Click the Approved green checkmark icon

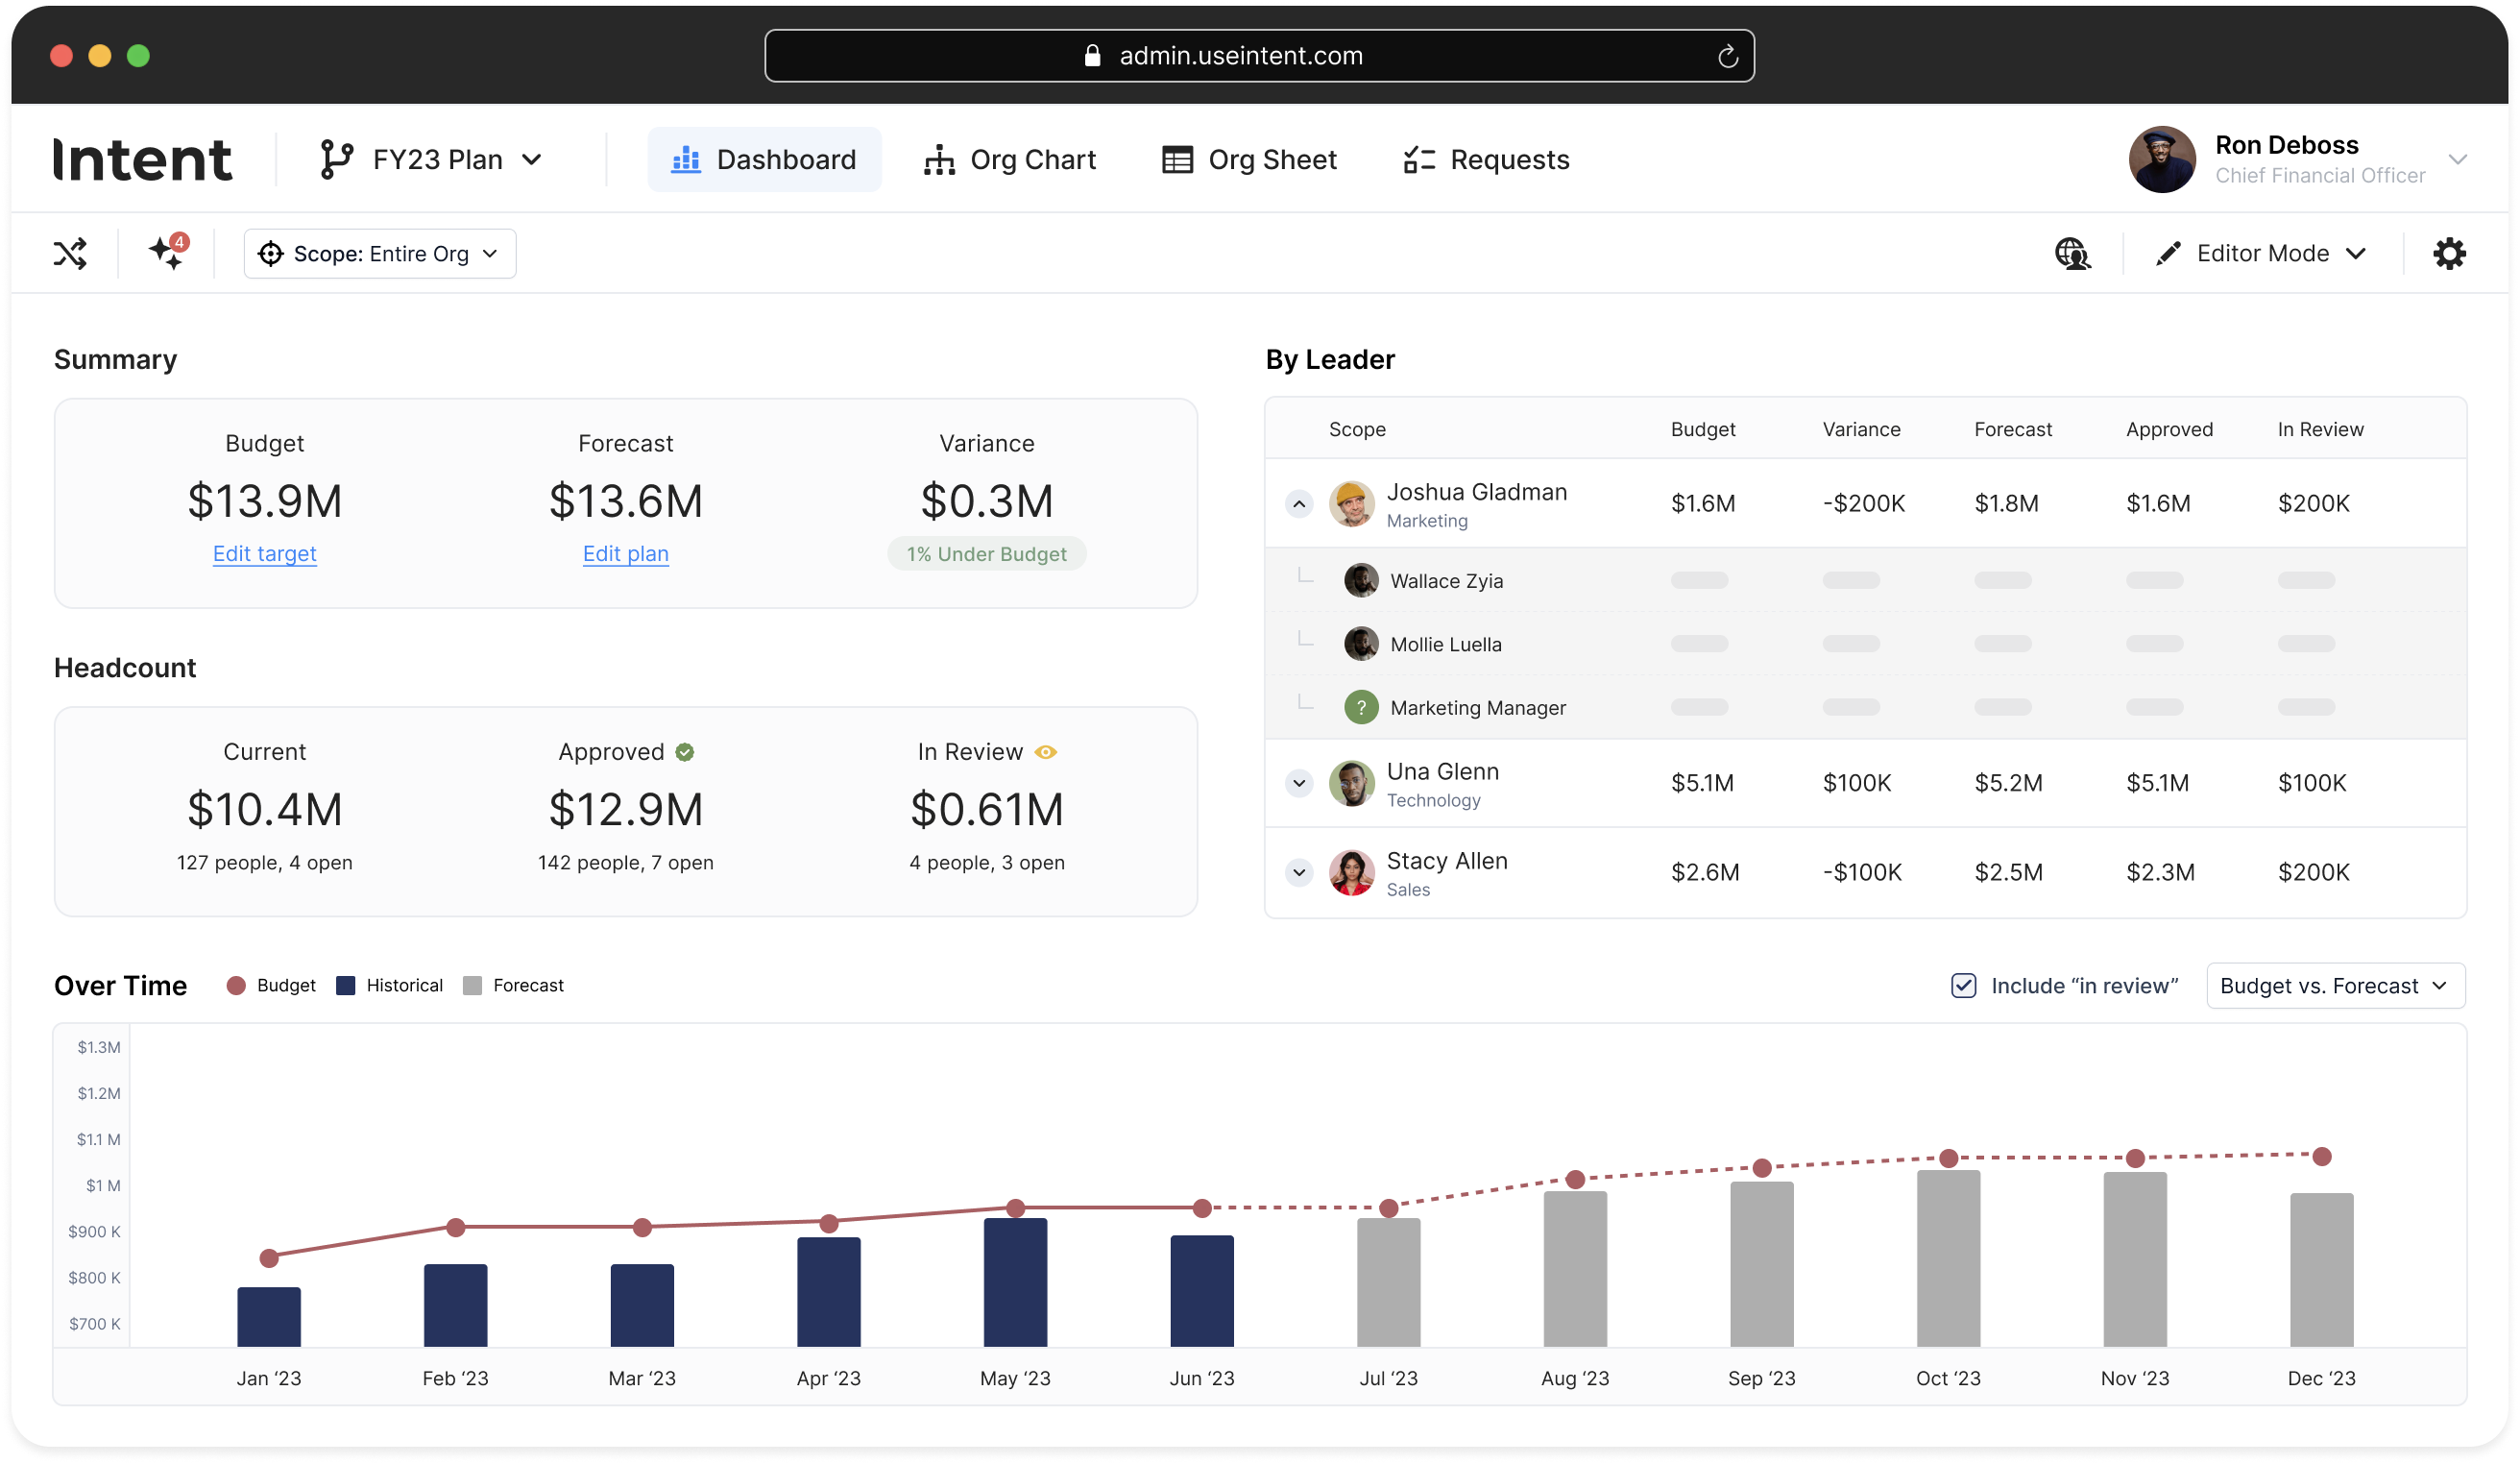(x=685, y=752)
